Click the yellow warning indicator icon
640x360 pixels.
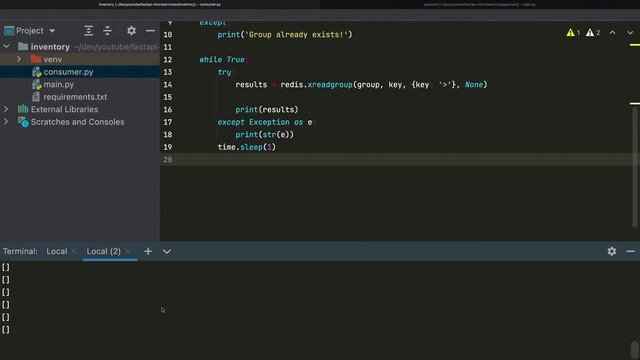coord(570,33)
